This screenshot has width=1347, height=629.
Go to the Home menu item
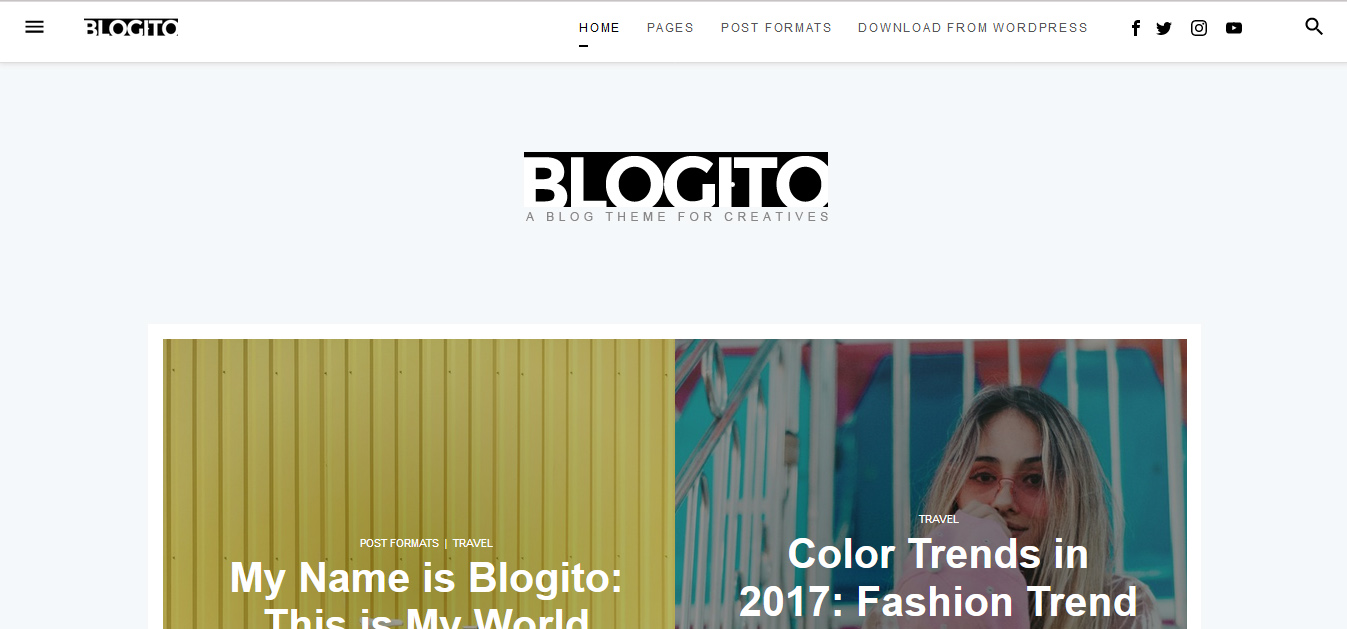[599, 28]
